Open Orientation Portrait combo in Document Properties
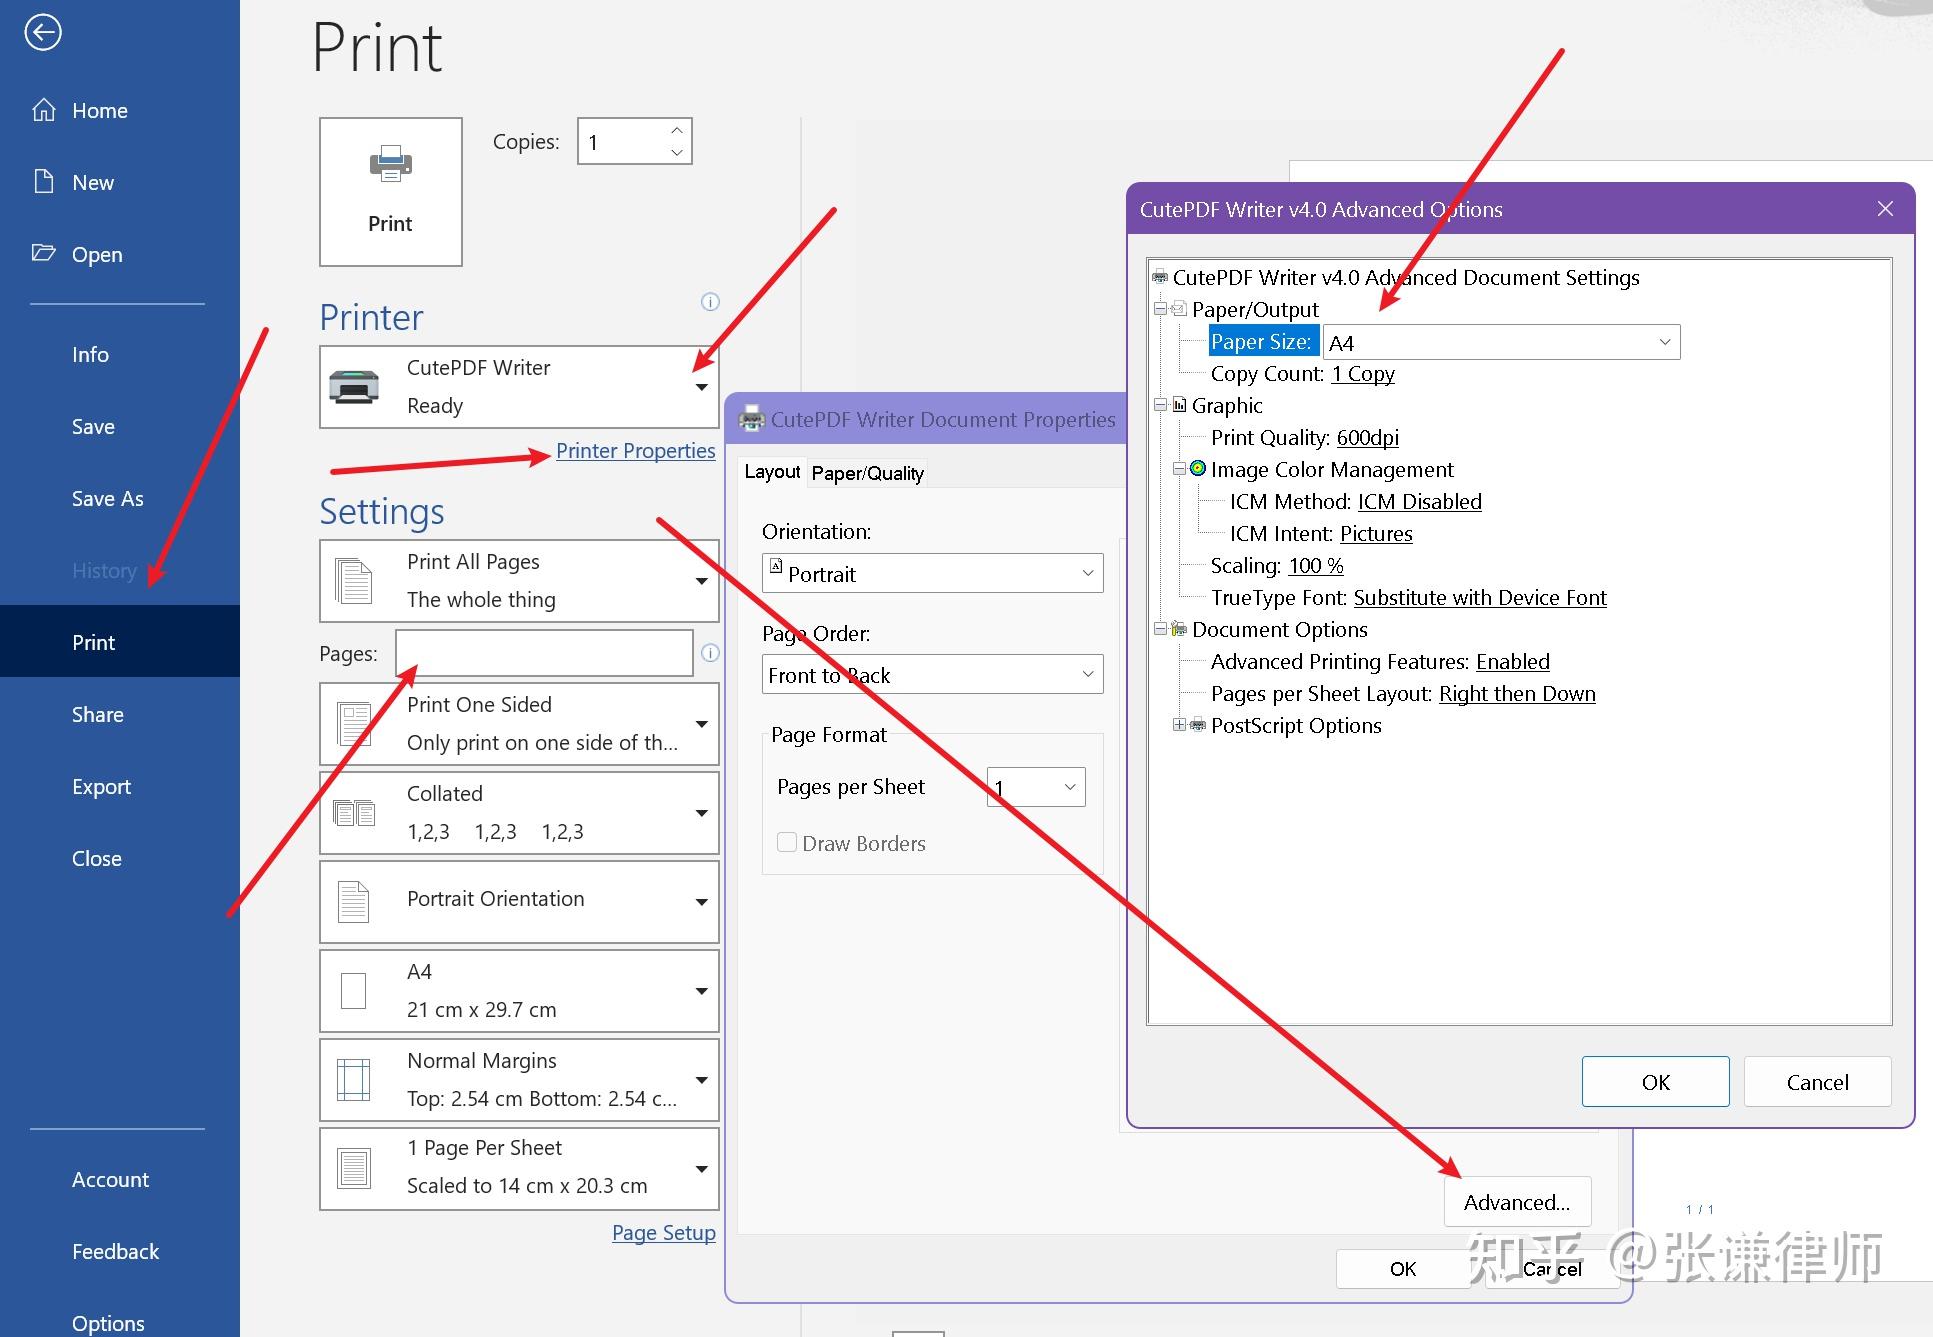This screenshot has width=1933, height=1337. click(932, 573)
